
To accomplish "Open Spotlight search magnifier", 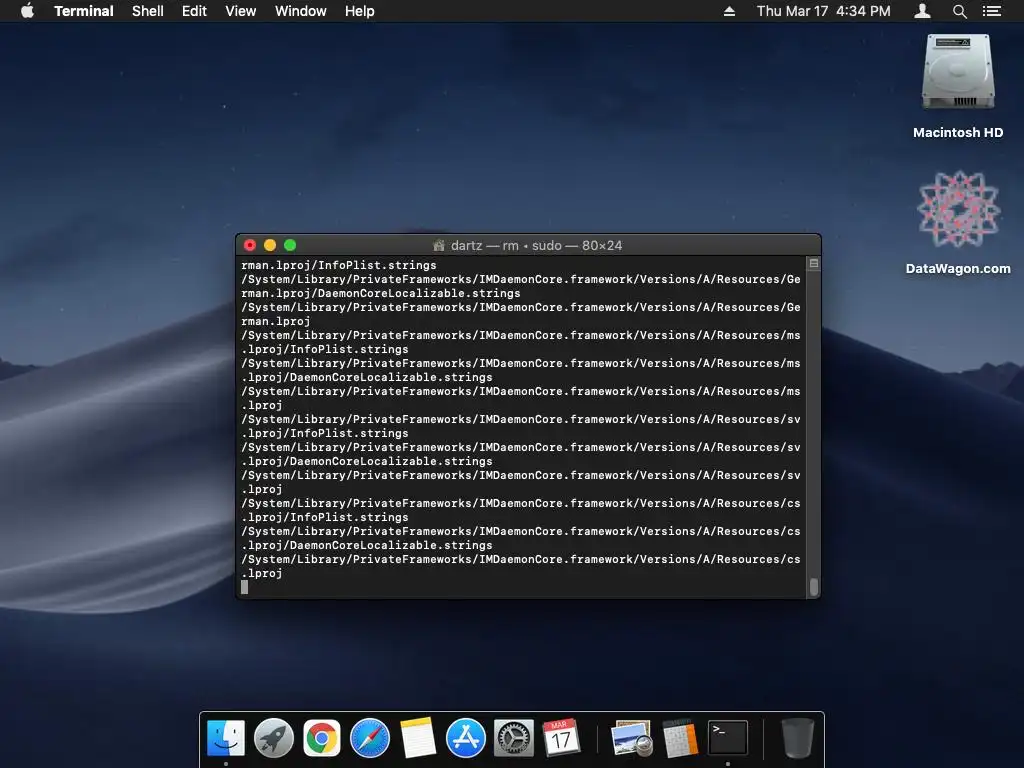I will (x=959, y=11).
